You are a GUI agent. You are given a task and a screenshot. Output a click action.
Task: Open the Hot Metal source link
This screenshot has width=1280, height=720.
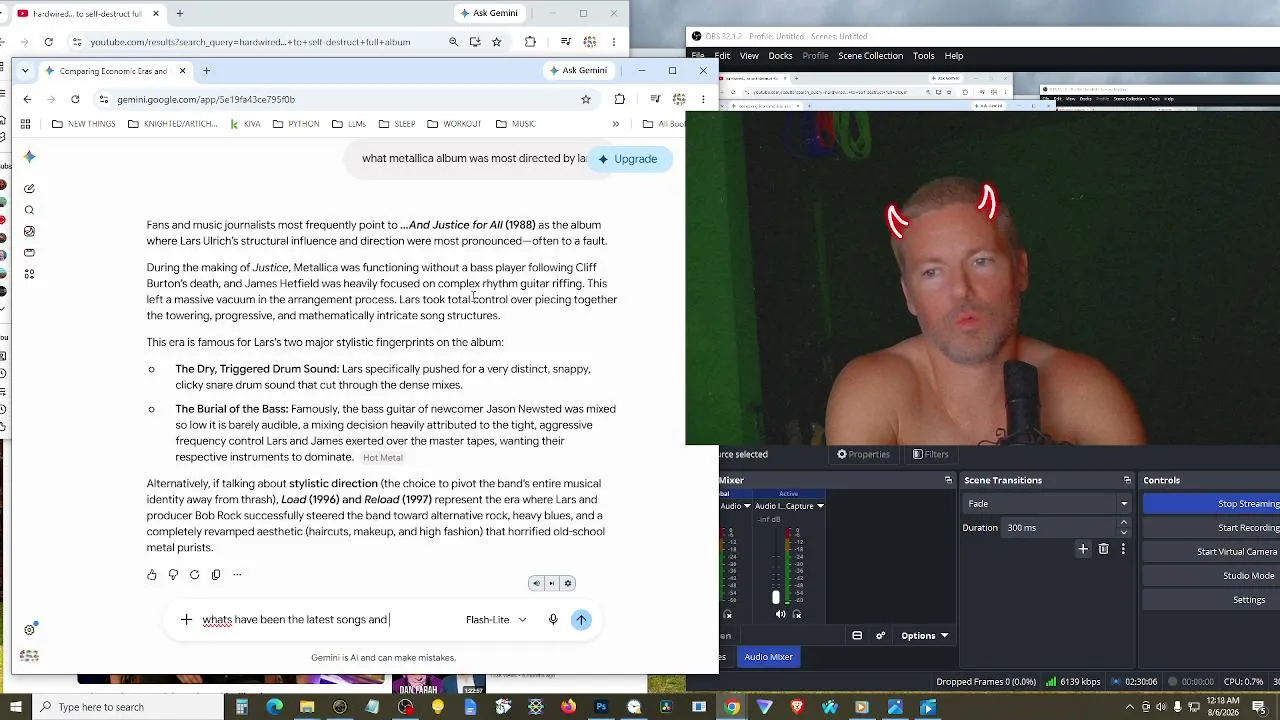[383, 458]
